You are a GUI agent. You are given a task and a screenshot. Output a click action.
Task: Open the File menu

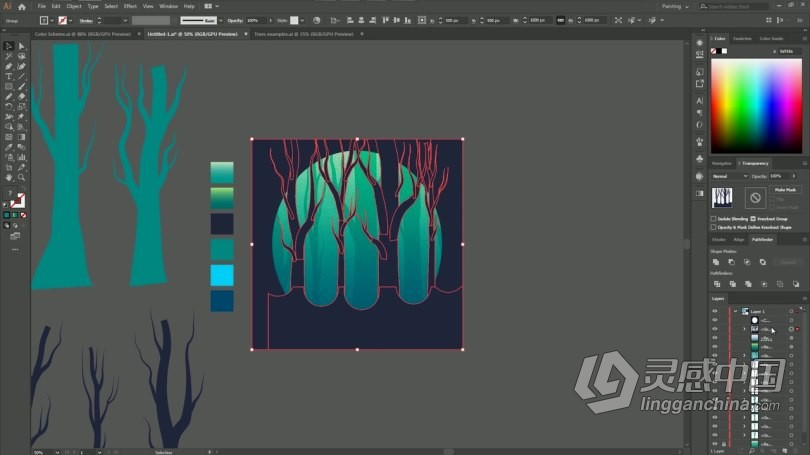point(41,6)
